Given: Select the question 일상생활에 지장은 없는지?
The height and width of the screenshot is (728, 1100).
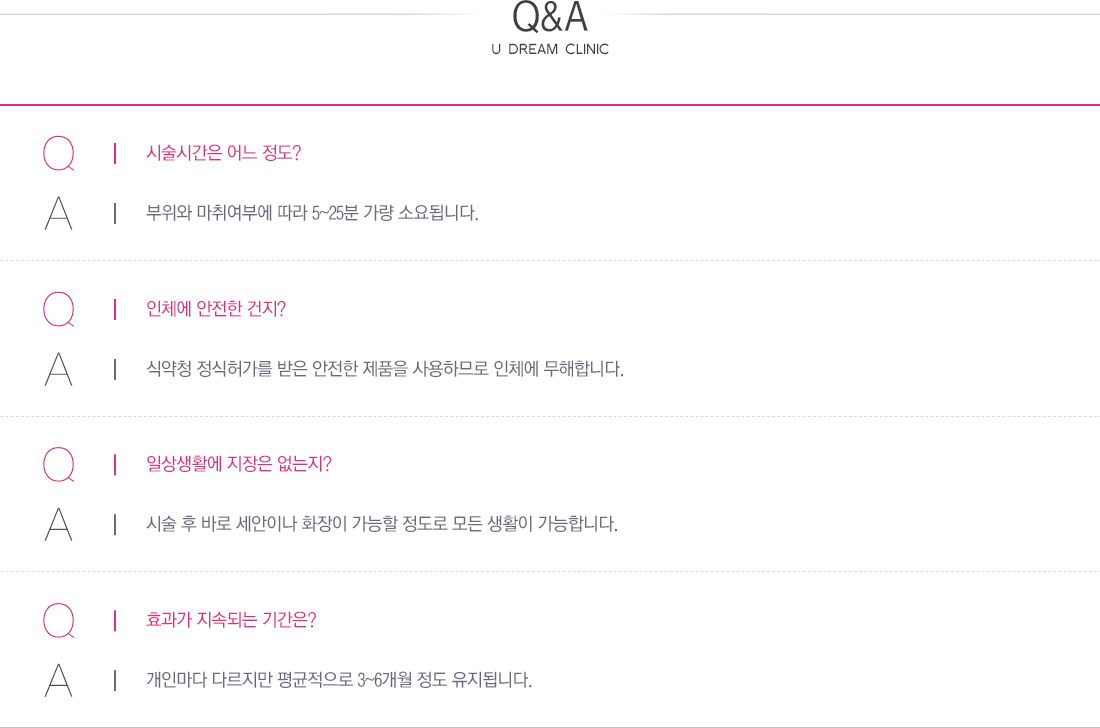Looking at the screenshot, I should 239,464.
